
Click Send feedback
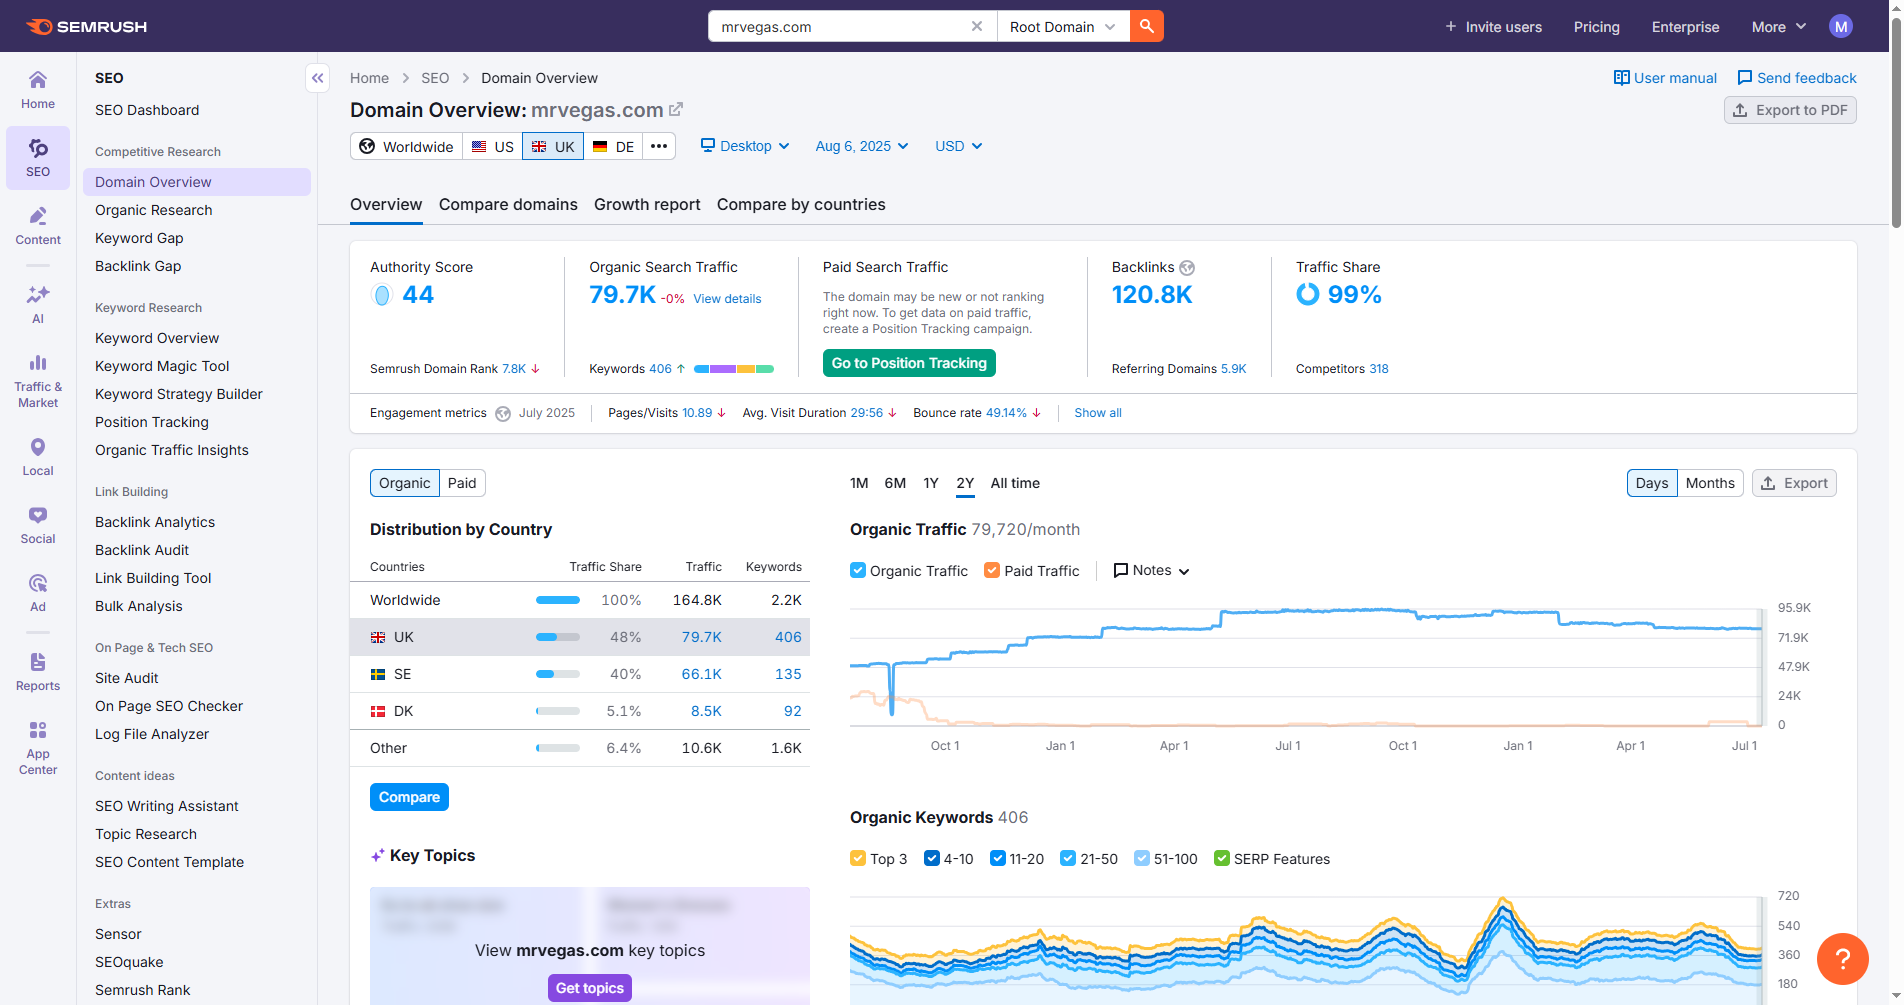1797,78
